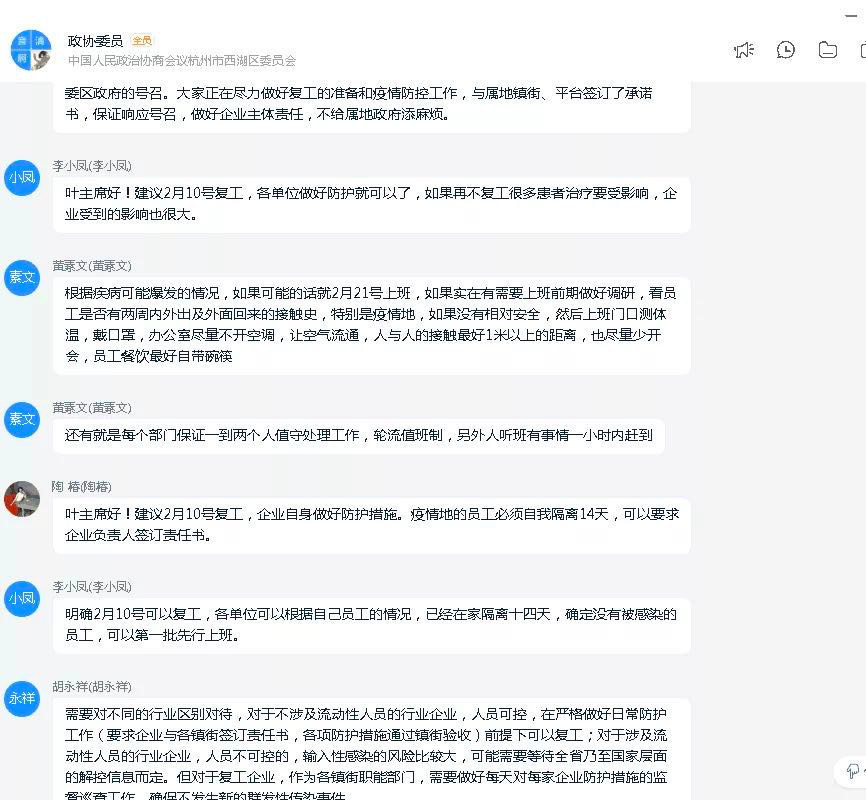Click the lower 小凤 avatar by the 明确2月10号 message
866x800 pixels.
(22, 599)
